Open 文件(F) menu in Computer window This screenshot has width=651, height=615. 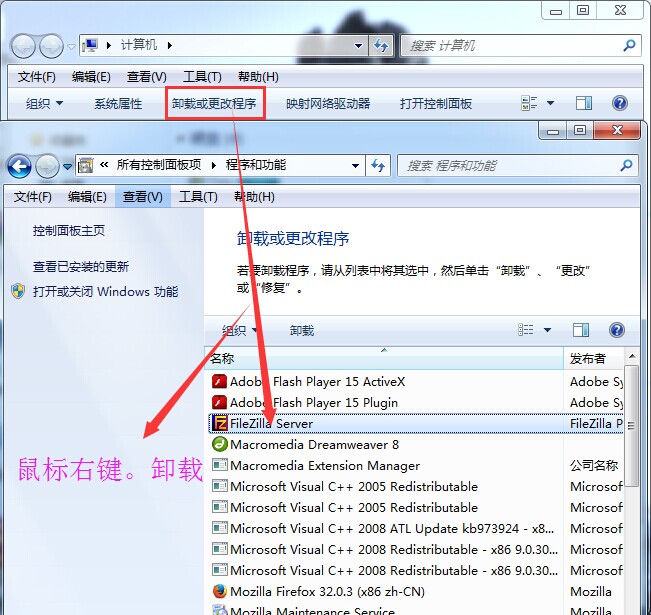37,76
